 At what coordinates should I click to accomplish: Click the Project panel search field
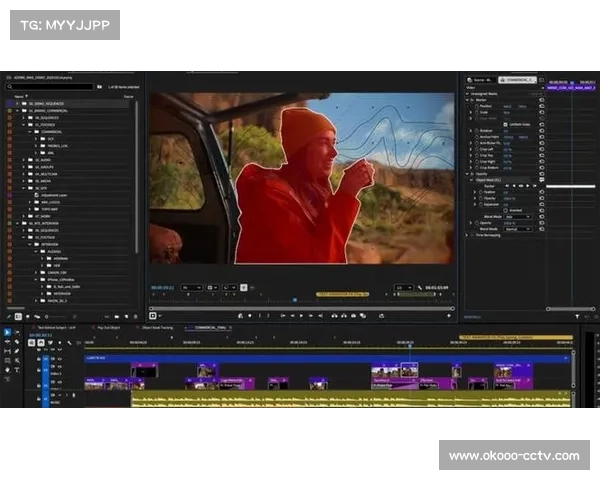(x=50, y=87)
